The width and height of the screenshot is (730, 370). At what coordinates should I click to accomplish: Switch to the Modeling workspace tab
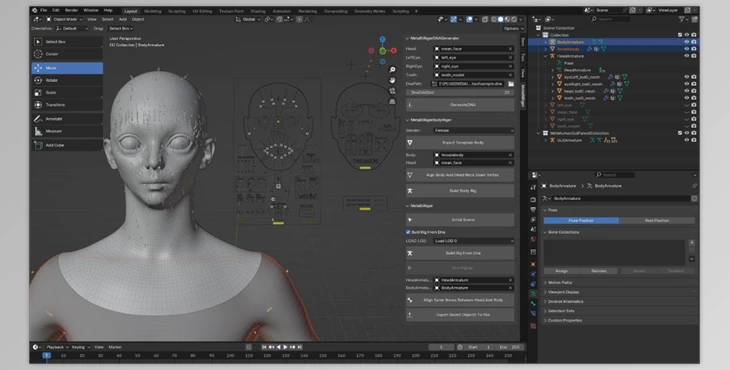pos(152,11)
